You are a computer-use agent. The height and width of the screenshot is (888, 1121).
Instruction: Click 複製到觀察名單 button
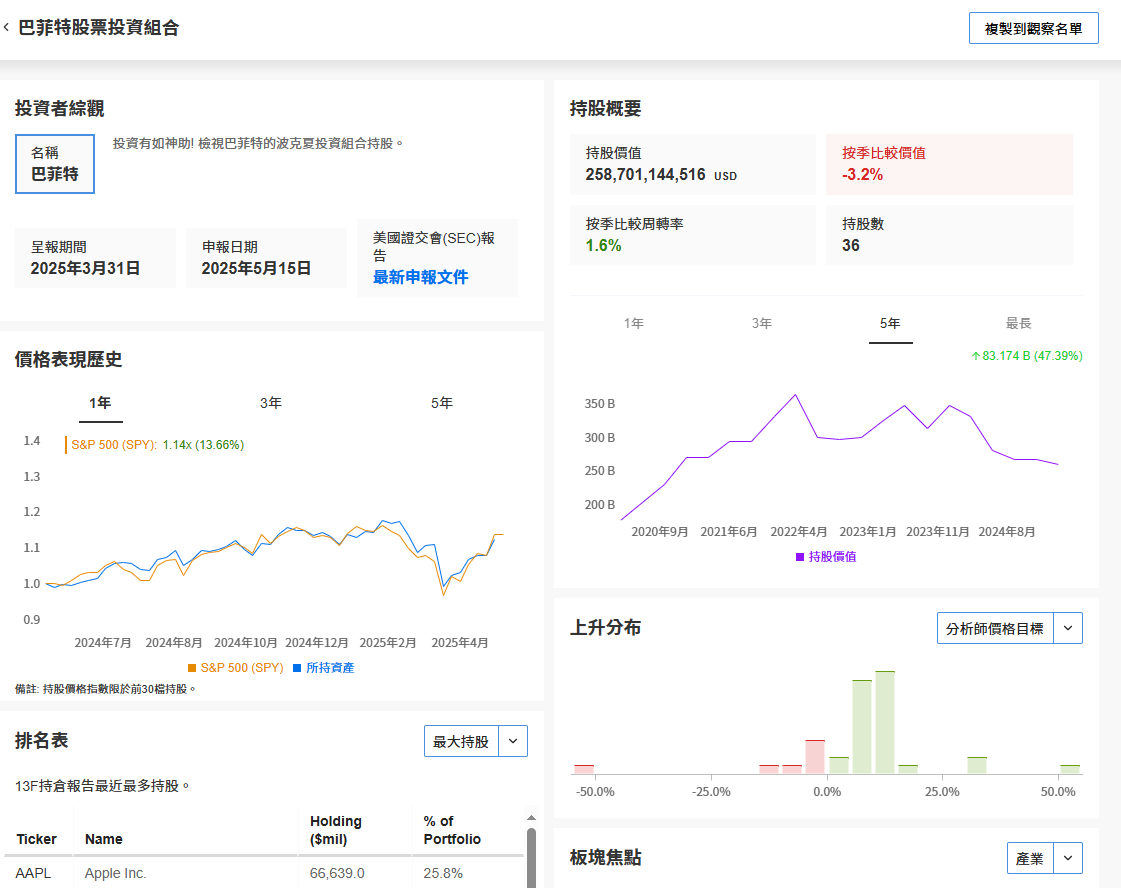1033,29
